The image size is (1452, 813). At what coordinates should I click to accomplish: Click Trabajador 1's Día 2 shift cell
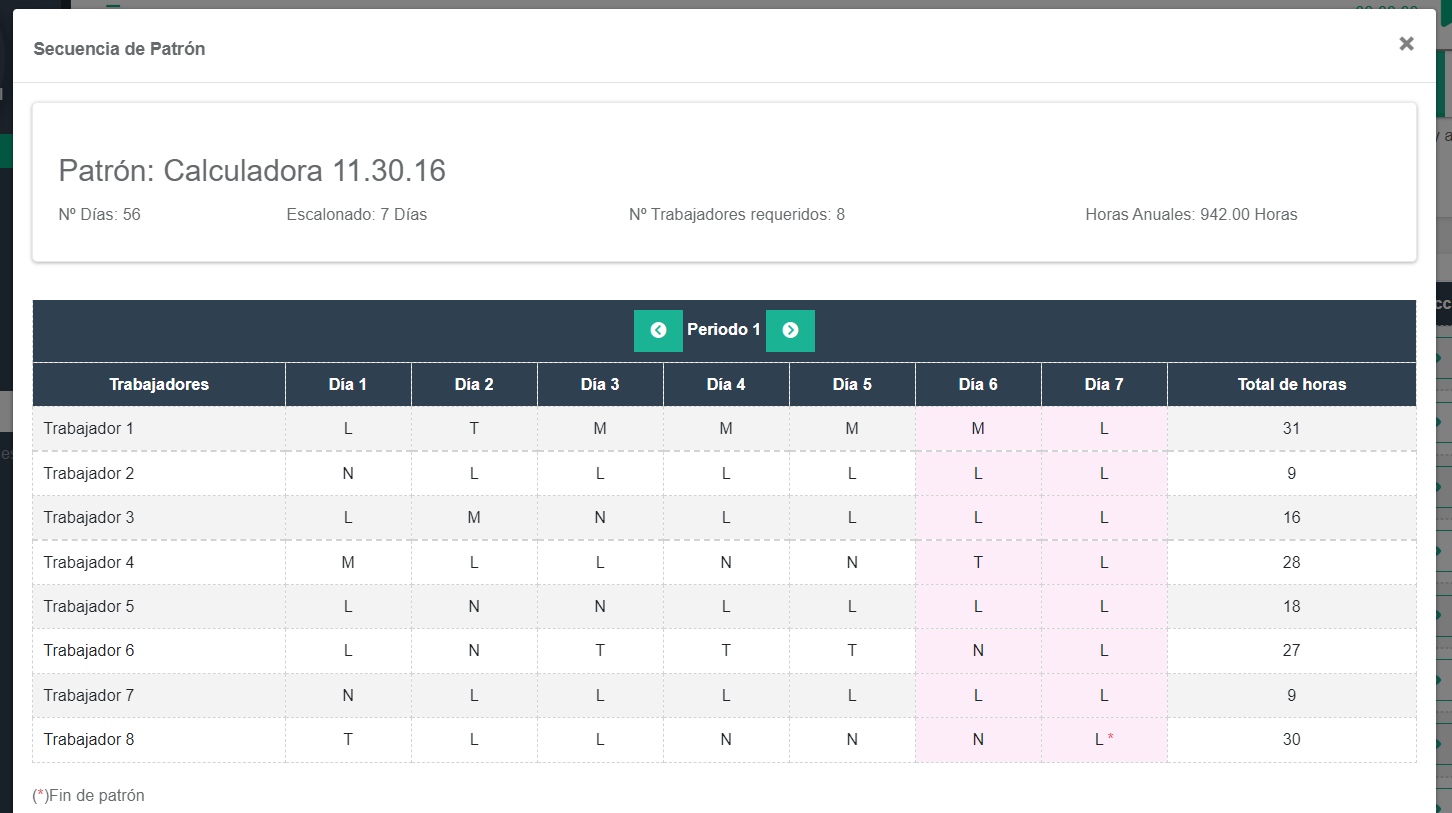(x=474, y=428)
